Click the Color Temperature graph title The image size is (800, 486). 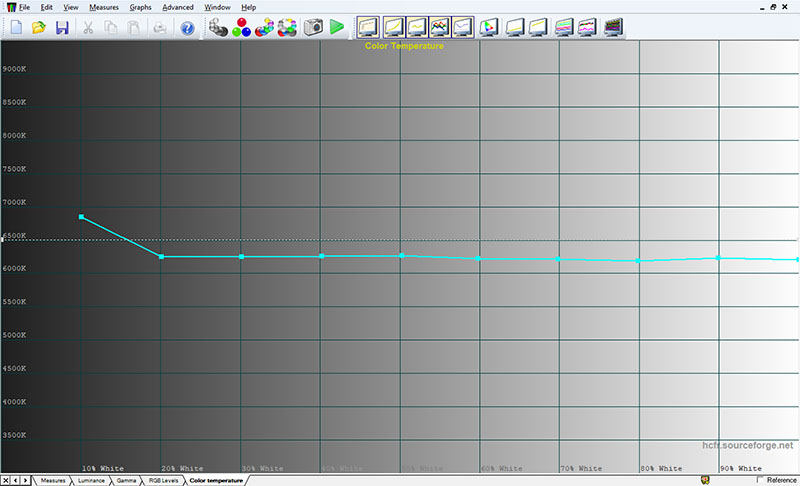(404, 46)
